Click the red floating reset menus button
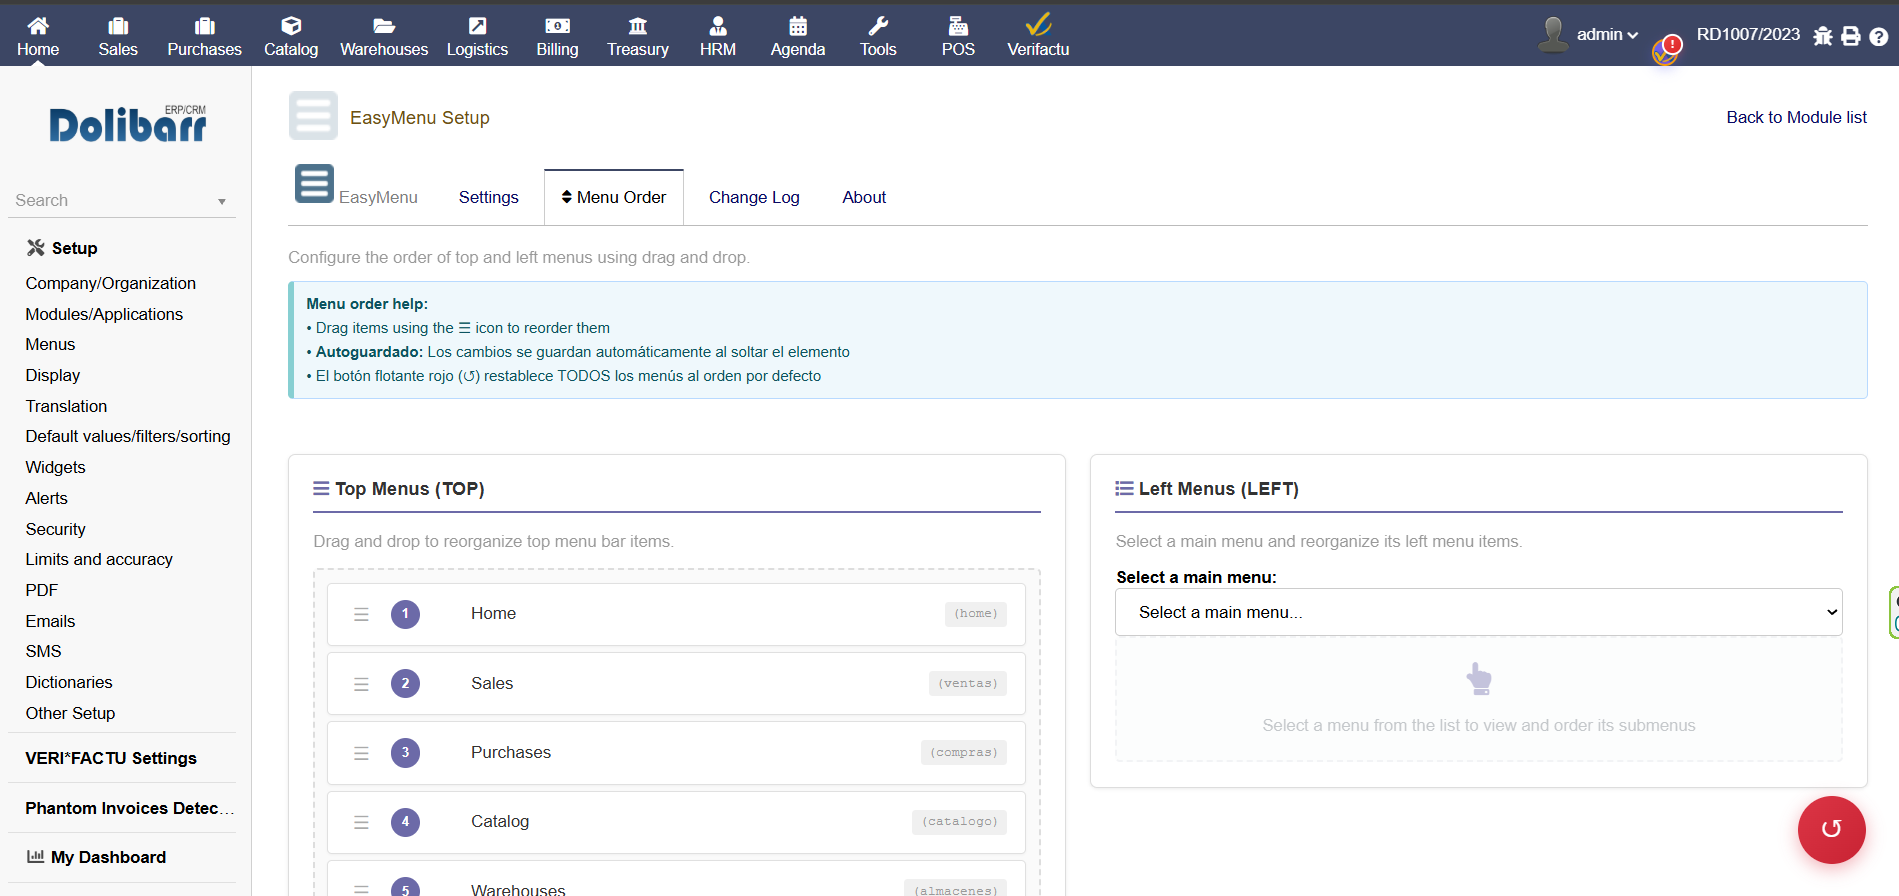Viewport: 1899px width, 896px height. click(x=1831, y=829)
